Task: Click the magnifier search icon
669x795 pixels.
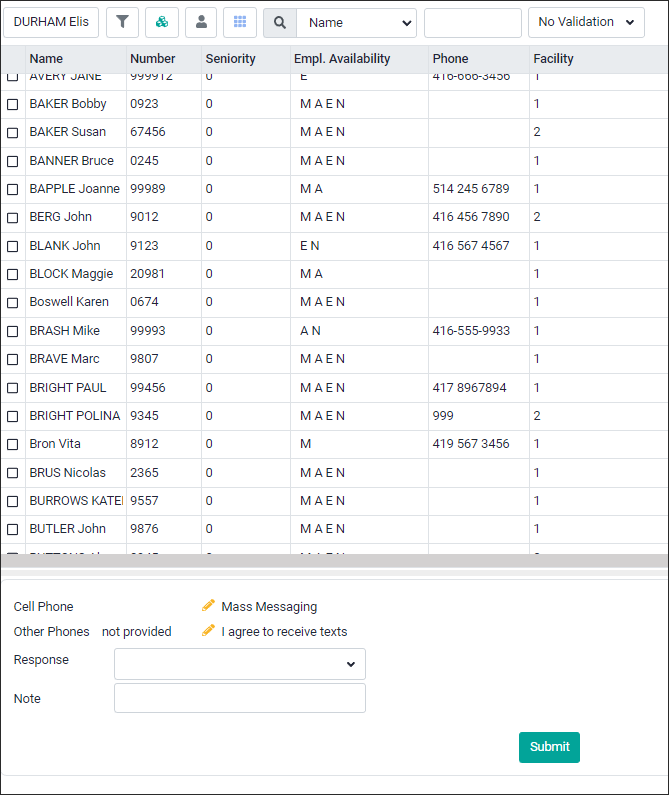Action: tap(280, 22)
